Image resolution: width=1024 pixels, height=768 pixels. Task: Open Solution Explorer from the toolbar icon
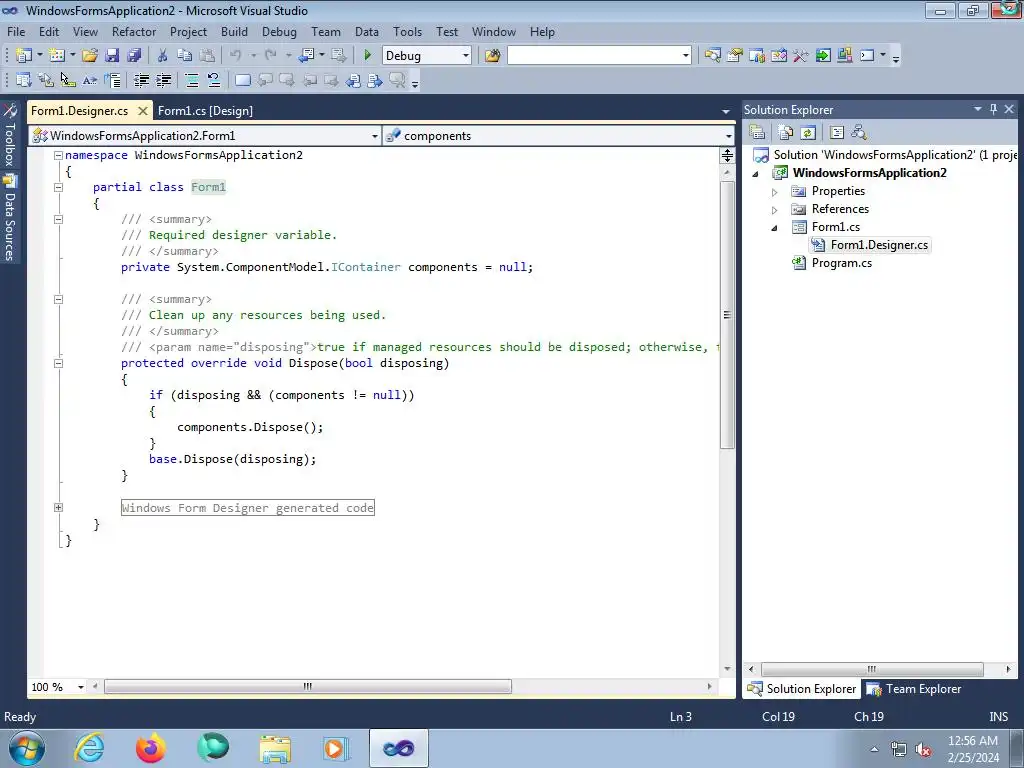click(x=712, y=56)
